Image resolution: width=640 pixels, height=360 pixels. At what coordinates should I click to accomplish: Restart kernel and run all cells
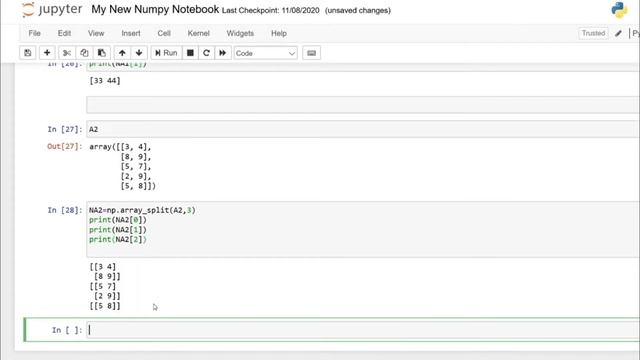222,53
